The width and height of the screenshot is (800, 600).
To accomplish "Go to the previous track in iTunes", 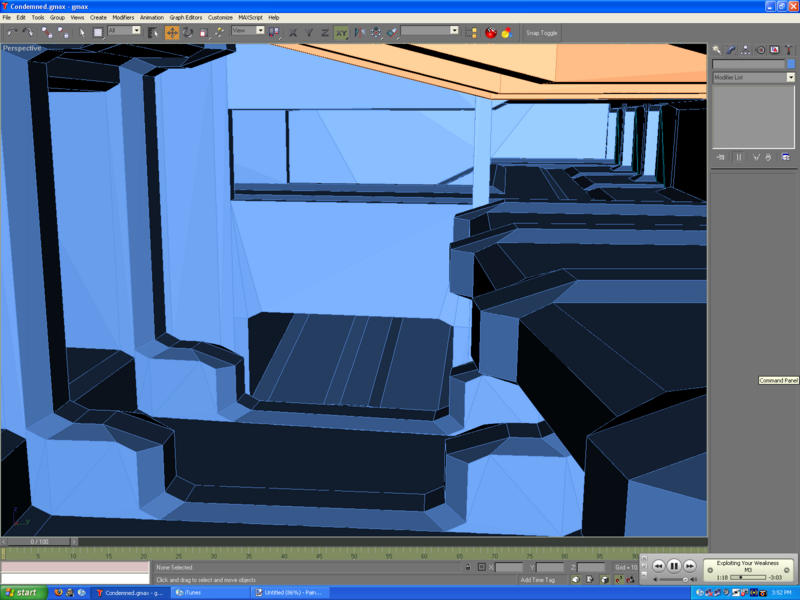I will [x=658, y=566].
